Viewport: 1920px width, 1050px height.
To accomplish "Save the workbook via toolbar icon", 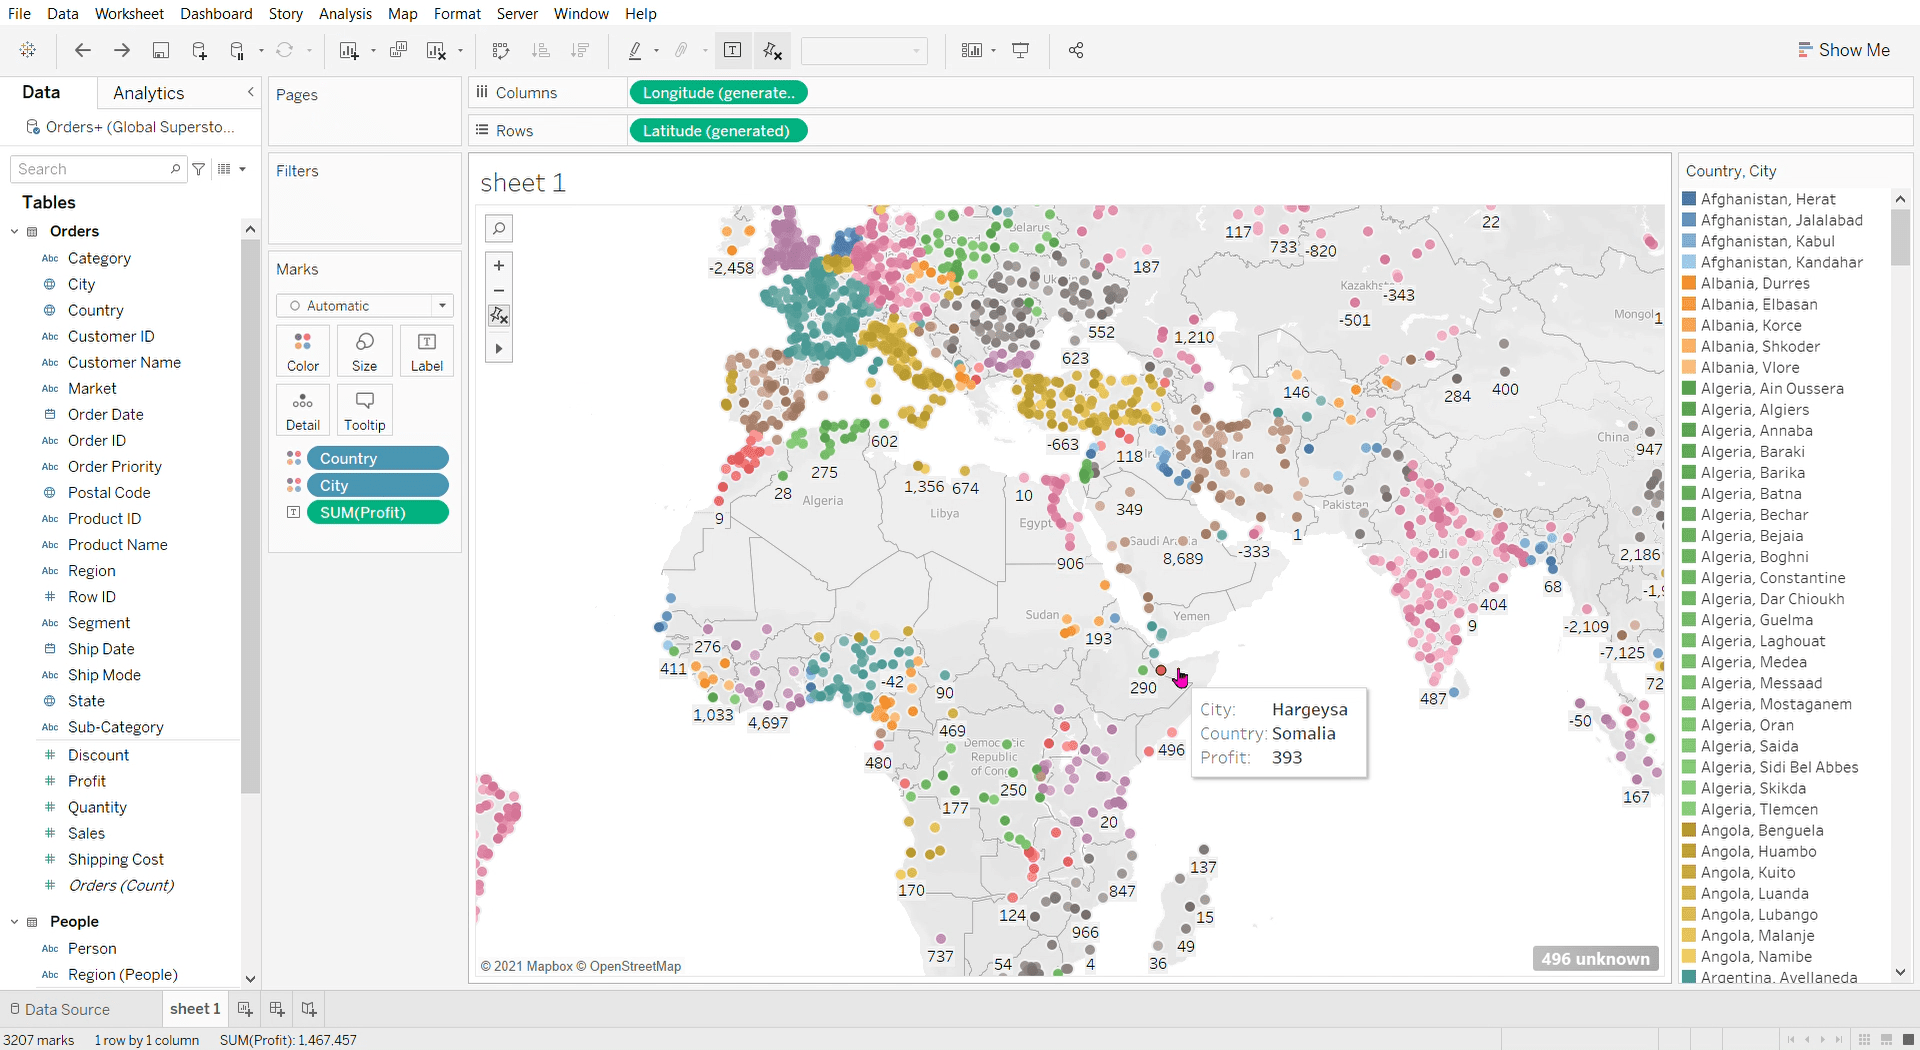I will 161,50.
